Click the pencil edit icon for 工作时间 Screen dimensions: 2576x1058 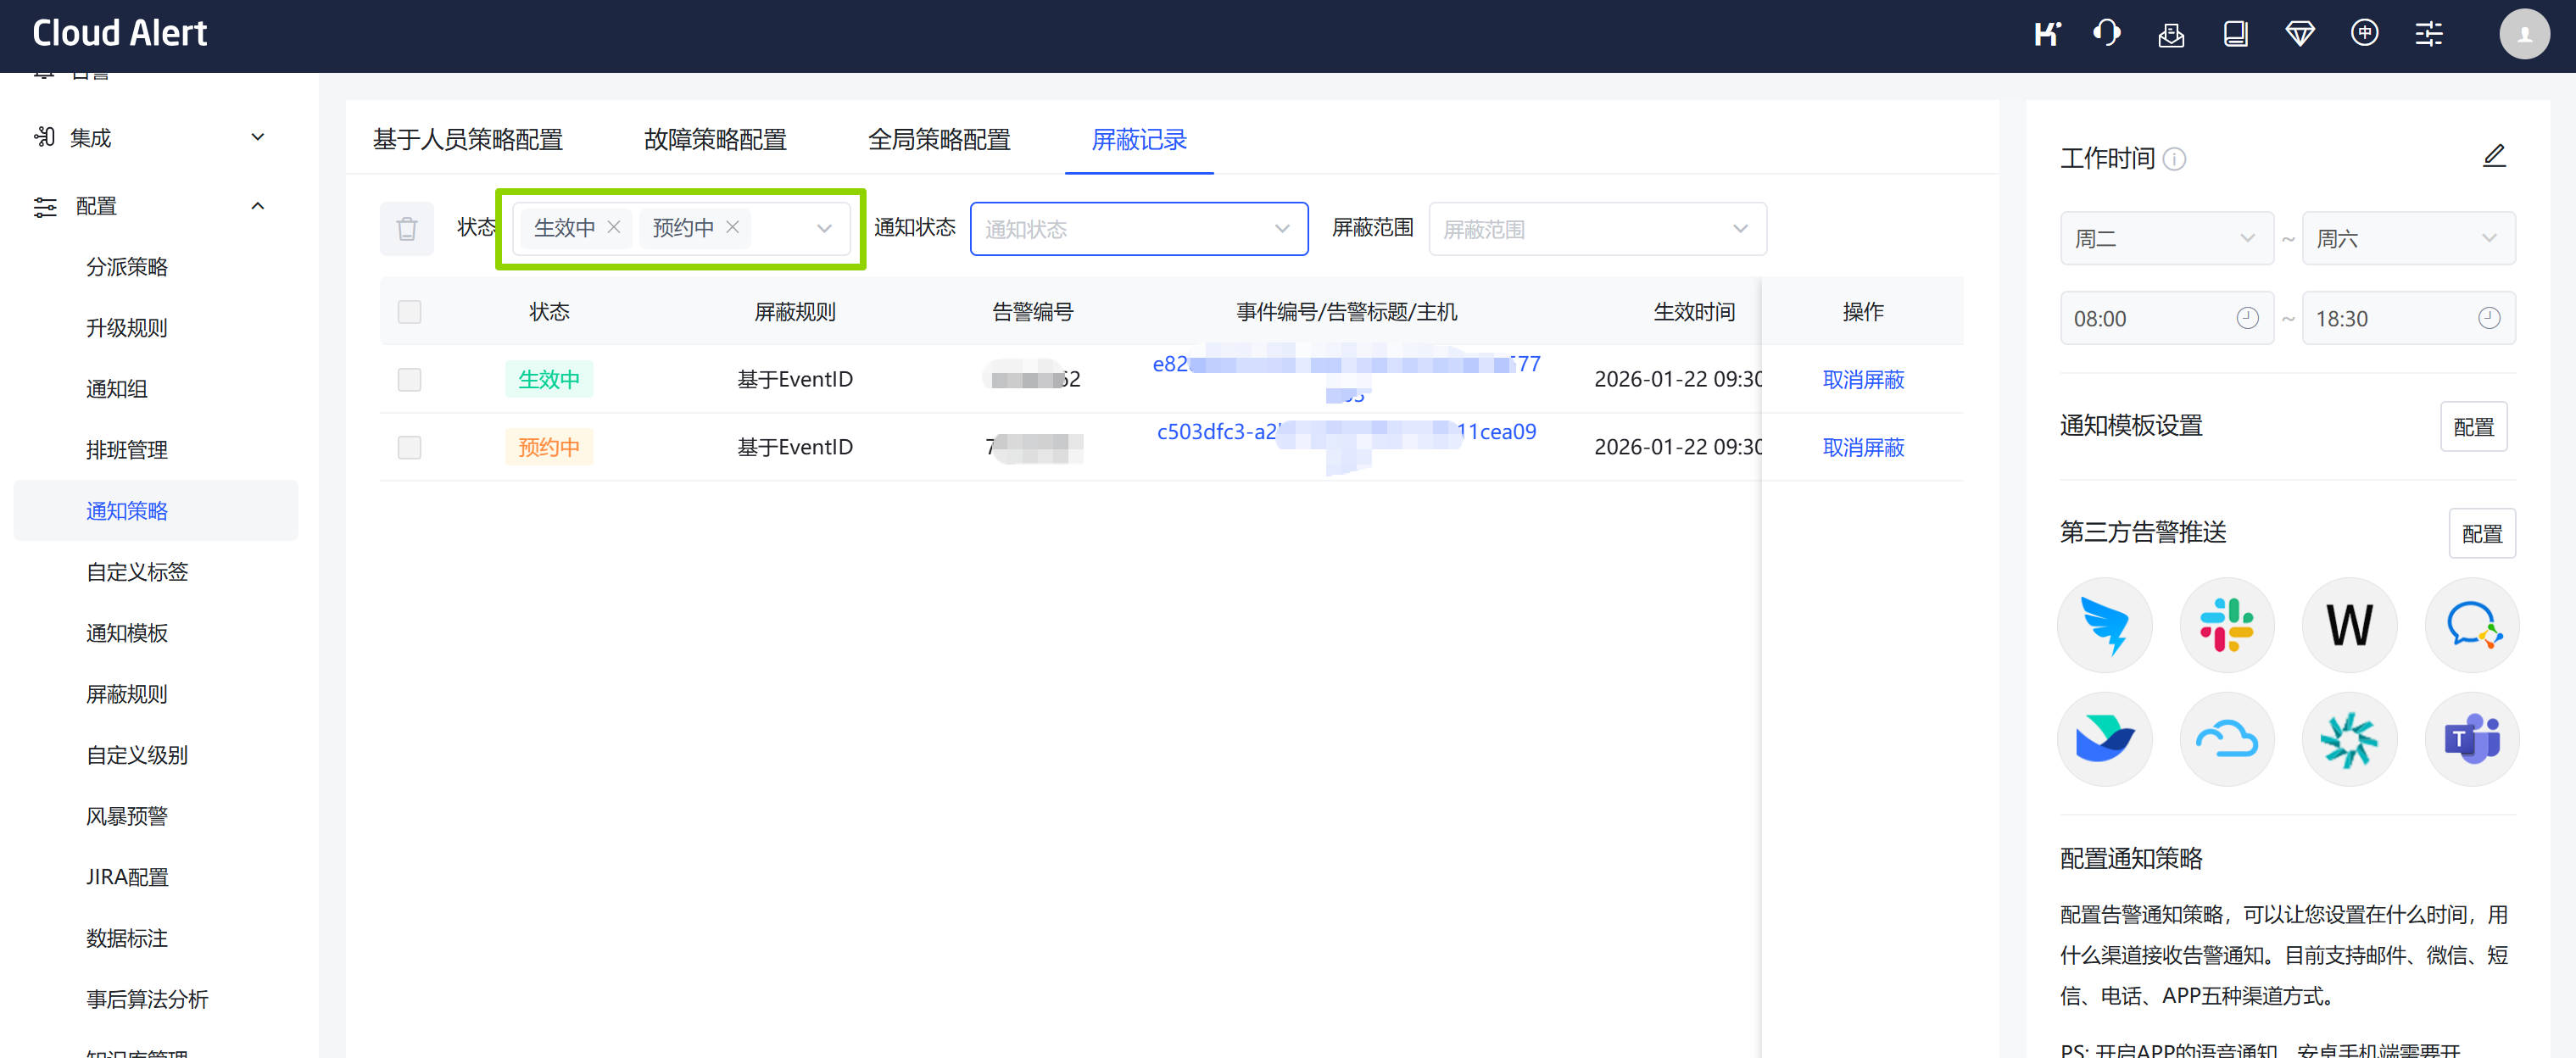coord(2493,156)
